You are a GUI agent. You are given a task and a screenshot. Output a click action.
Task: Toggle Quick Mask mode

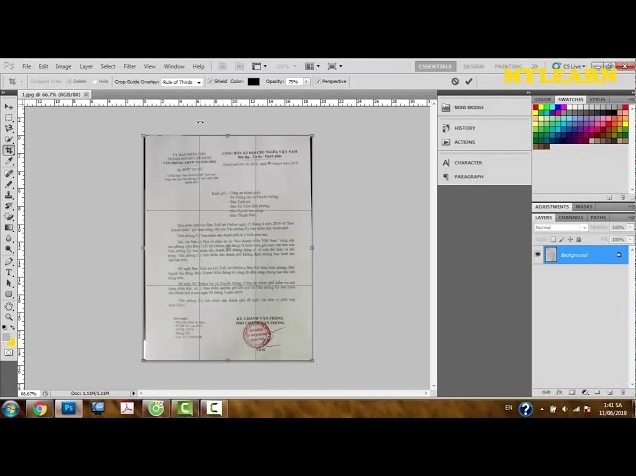point(9,353)
